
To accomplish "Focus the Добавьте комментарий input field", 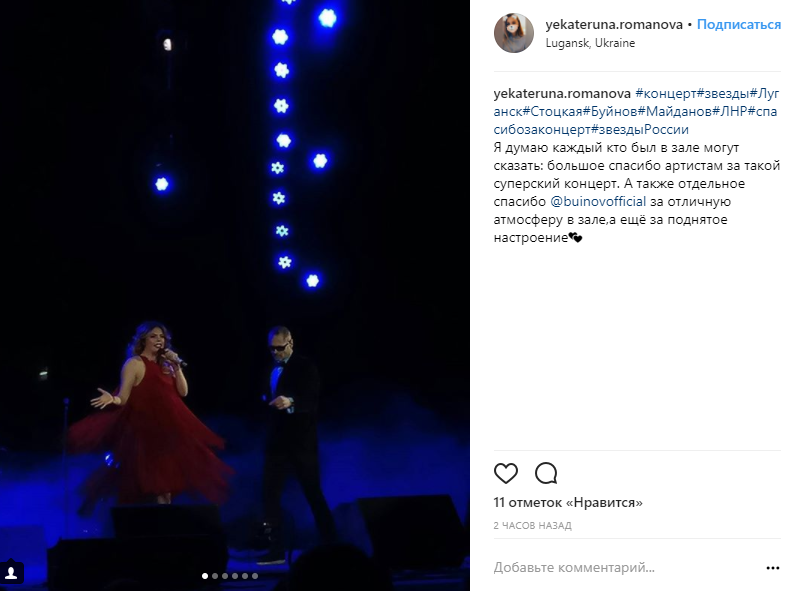I will 626,568.
